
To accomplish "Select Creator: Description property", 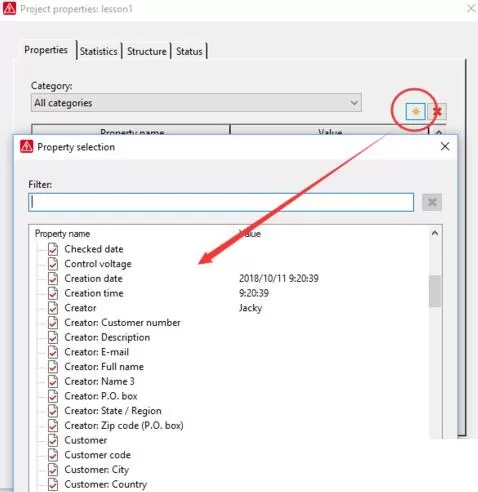I will (107, 337).
